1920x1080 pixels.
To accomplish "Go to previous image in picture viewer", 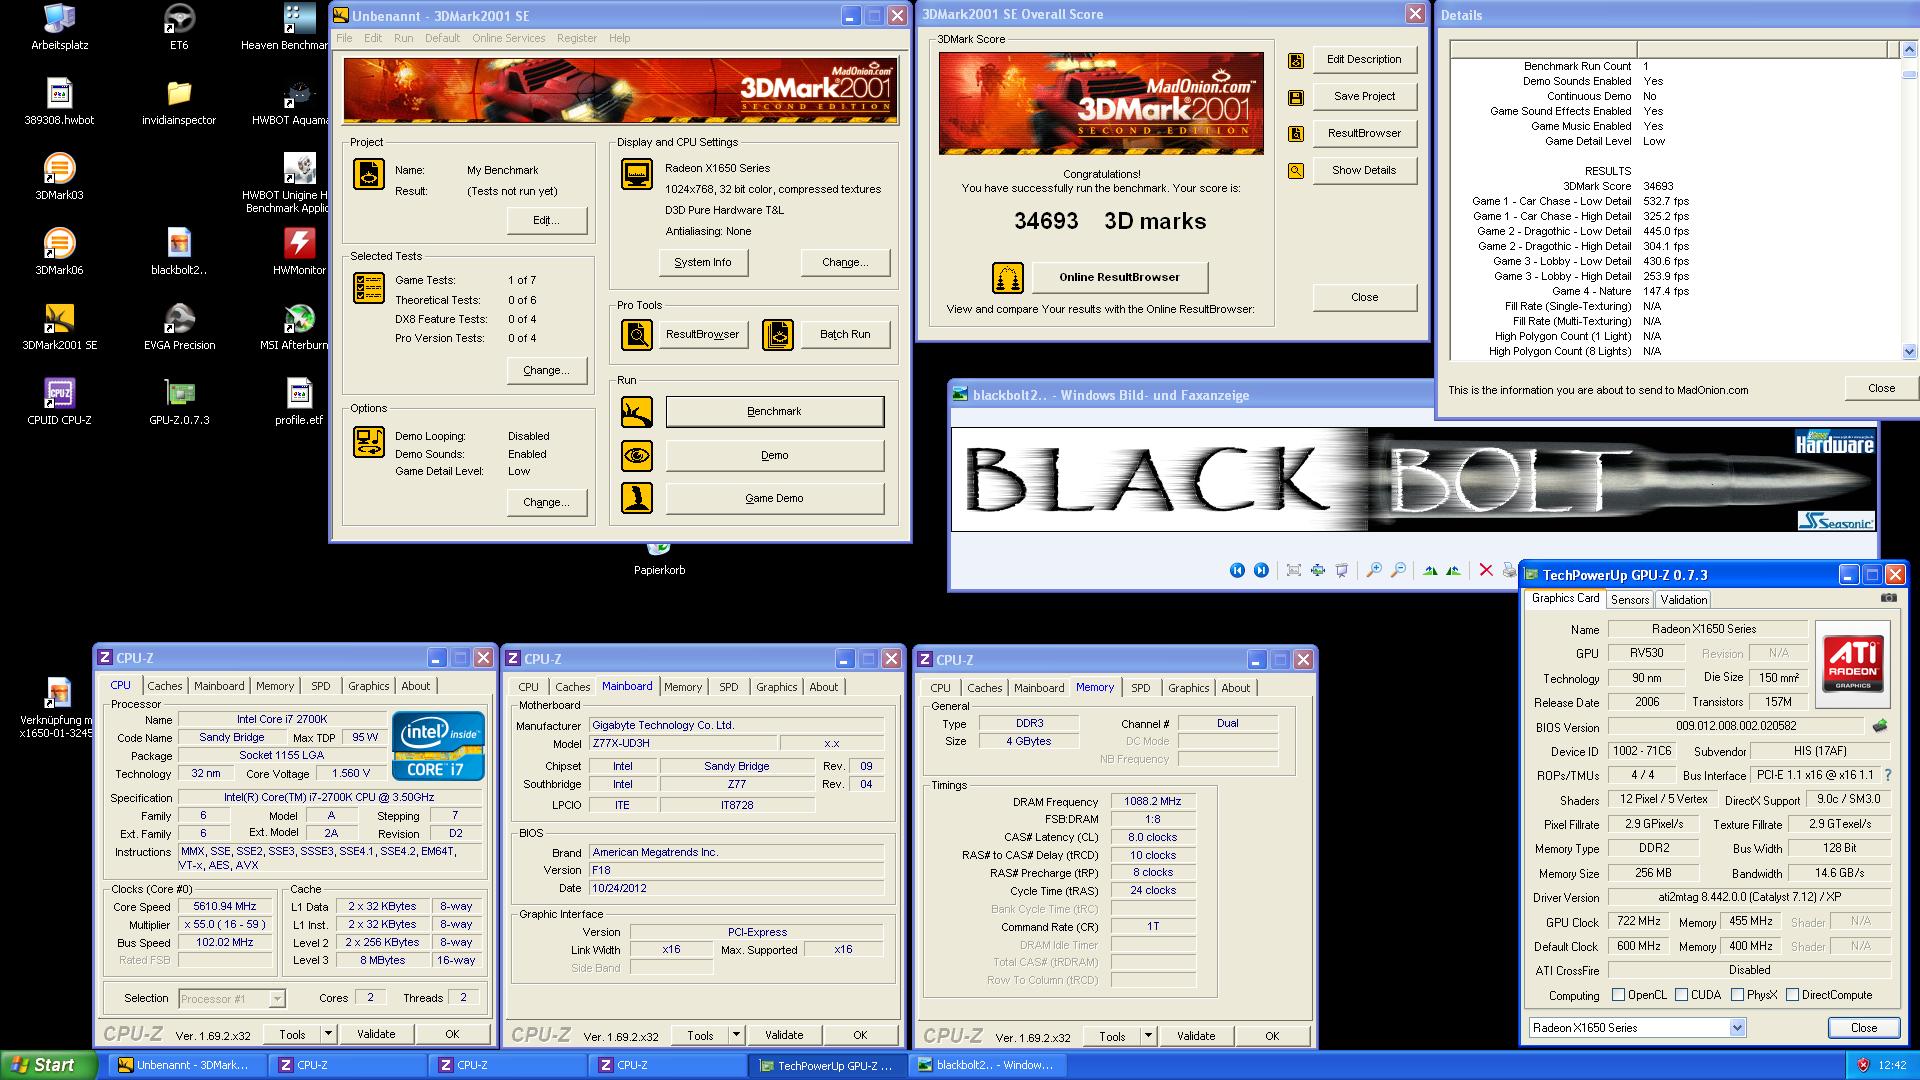I will (x=1237, y=570).
